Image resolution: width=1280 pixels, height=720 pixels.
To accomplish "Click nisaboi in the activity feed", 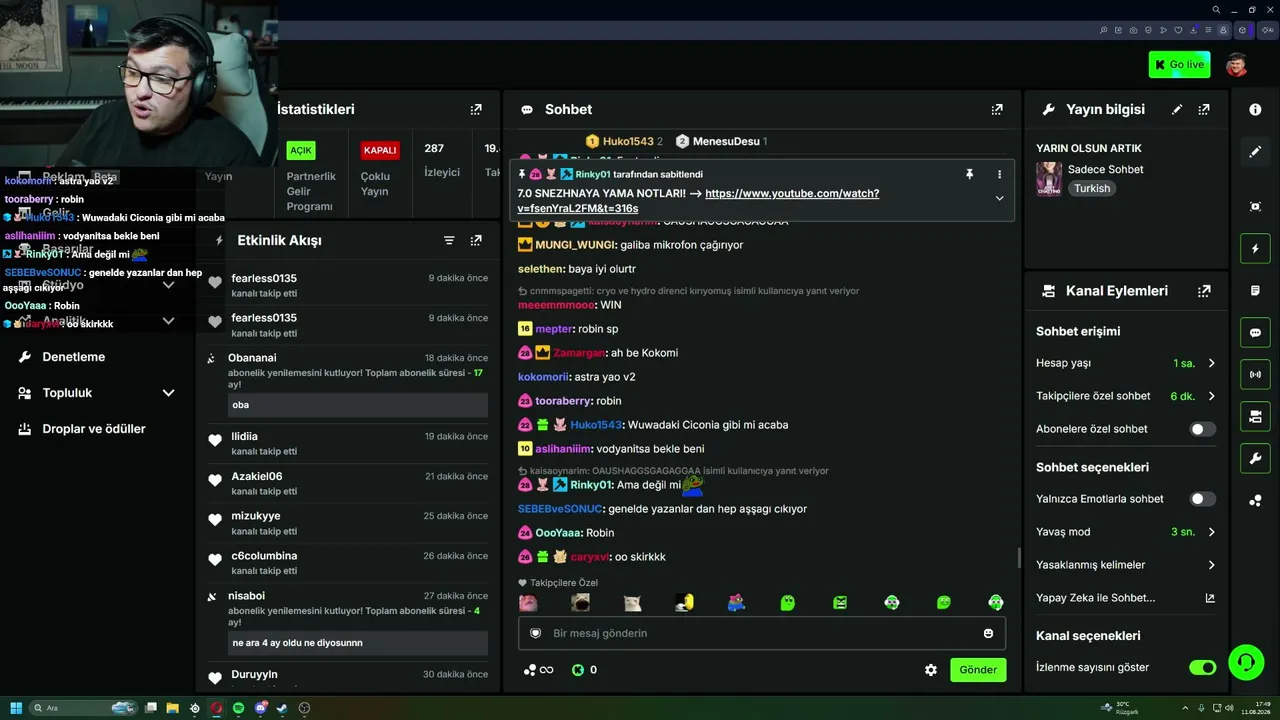I will pos(246,596).
